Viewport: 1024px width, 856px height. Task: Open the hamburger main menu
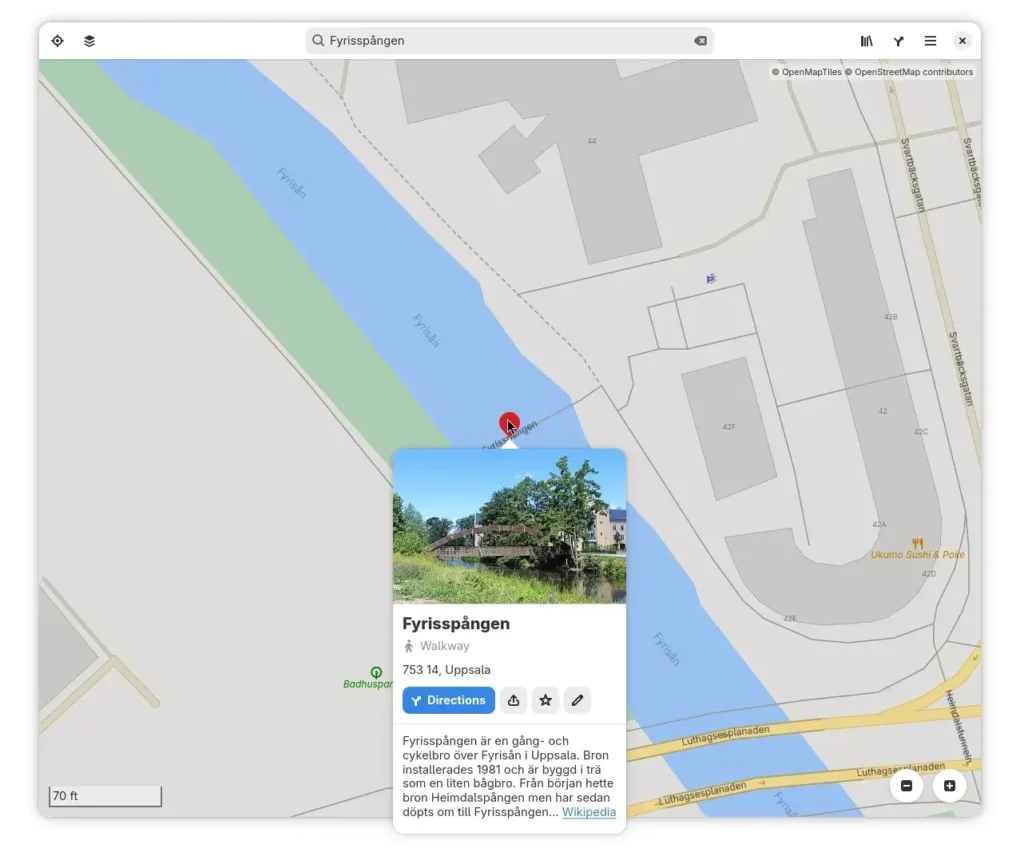[929, 41]
